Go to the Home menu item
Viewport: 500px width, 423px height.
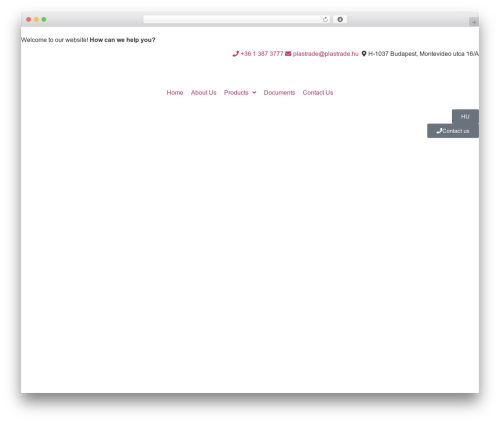click(x=175, y=93)
